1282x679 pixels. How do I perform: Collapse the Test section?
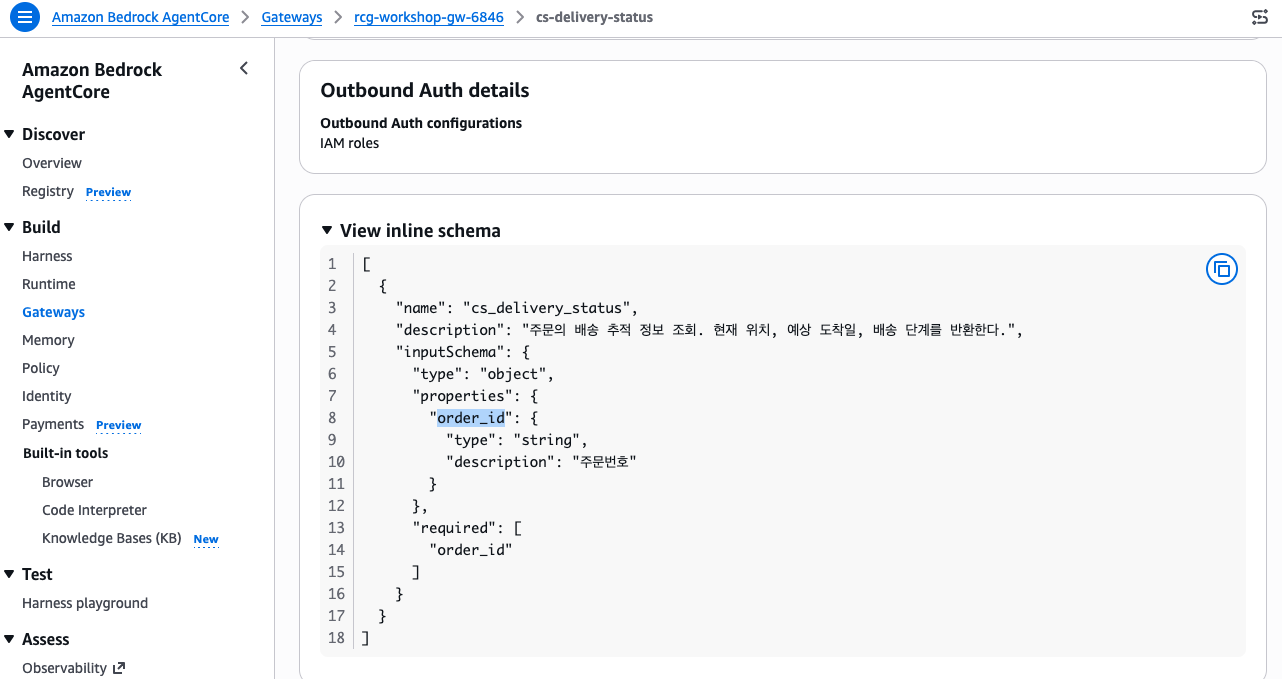coord(9,574)
